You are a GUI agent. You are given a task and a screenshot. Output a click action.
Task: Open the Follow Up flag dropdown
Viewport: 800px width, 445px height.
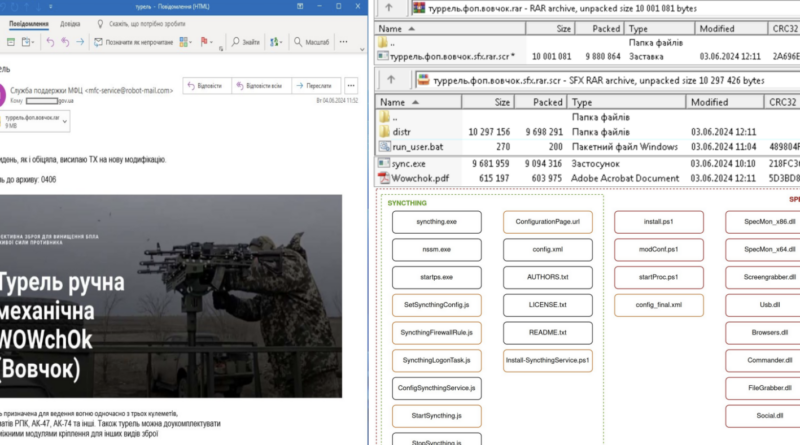[207, 42]
